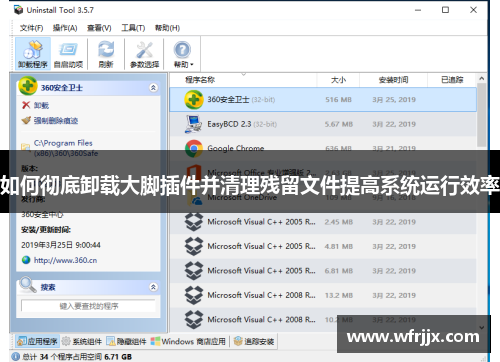Open the 查看(V) menu

pyautogui.click(x=99, y=28)
